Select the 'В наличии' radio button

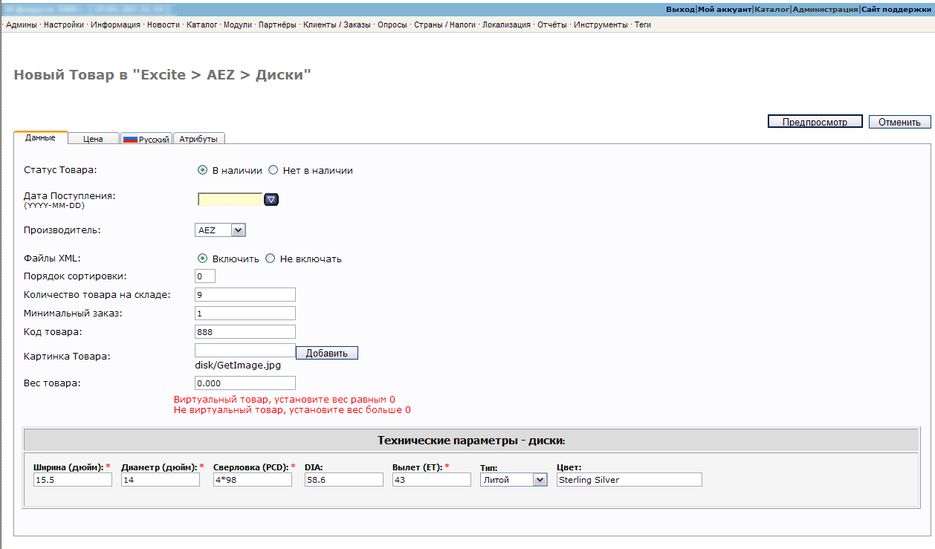202,170
